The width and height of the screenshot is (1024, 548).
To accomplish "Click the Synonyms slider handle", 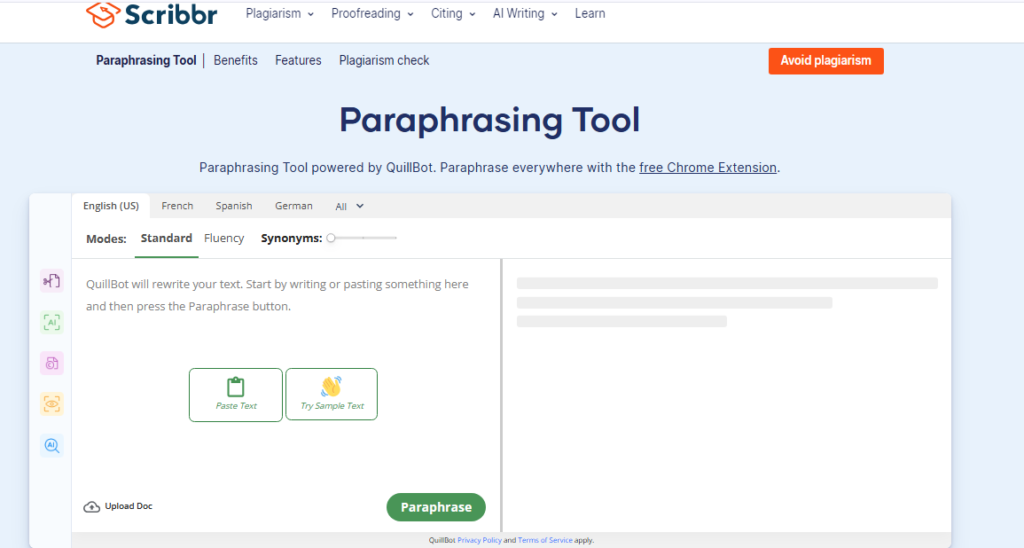I will (x=331, y=238).
